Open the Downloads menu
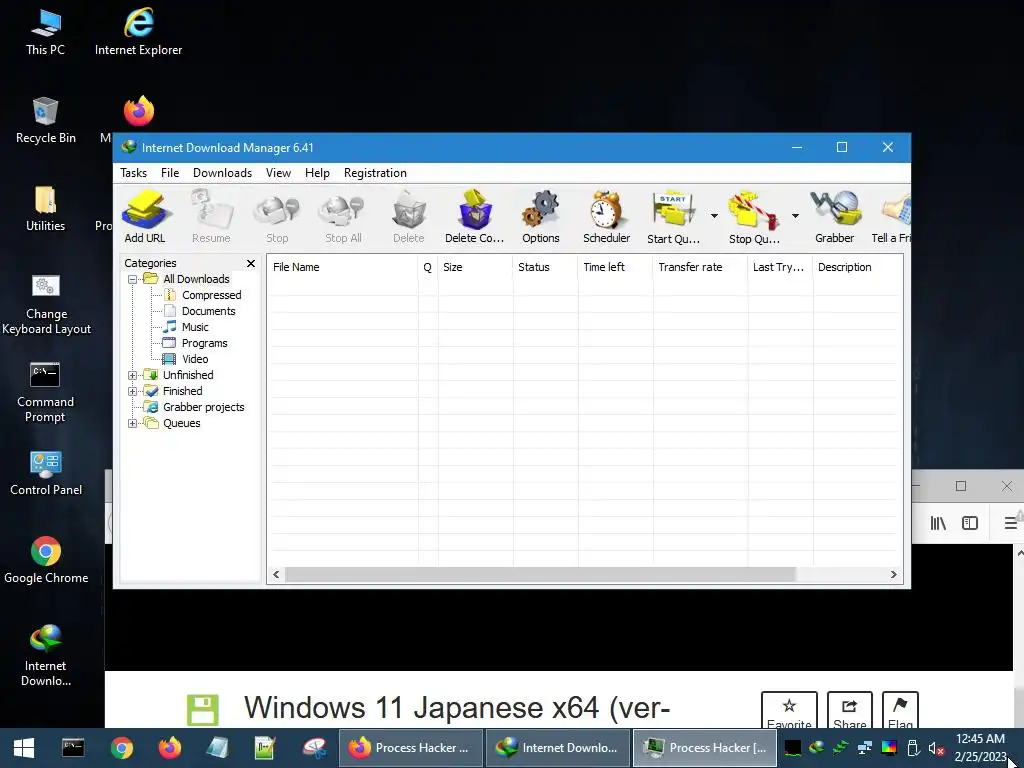This screenshot has width=1024, height=768. point(222,173)
